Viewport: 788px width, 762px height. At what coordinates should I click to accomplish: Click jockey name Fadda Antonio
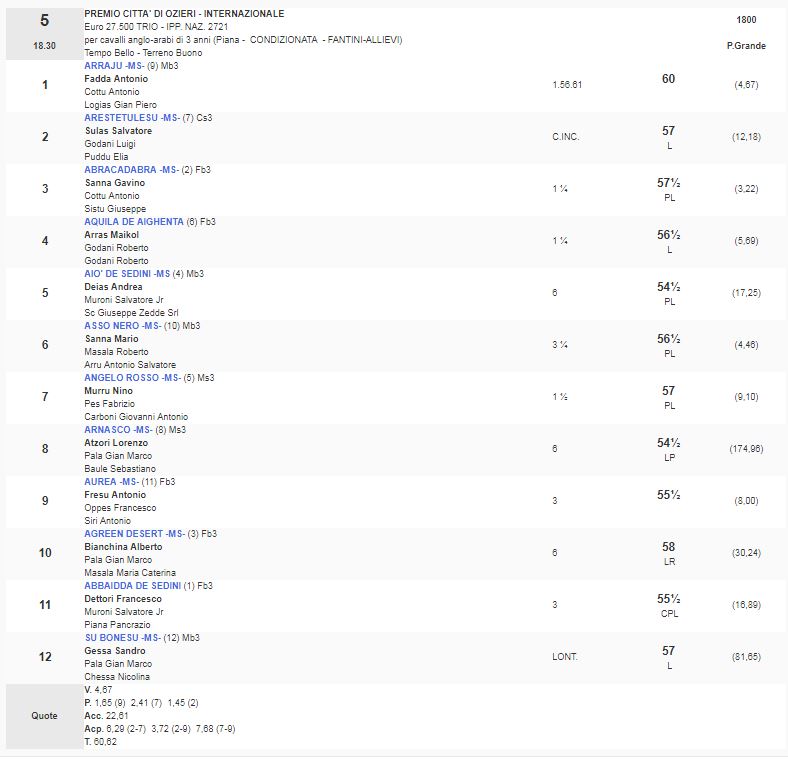click(116, 79)
